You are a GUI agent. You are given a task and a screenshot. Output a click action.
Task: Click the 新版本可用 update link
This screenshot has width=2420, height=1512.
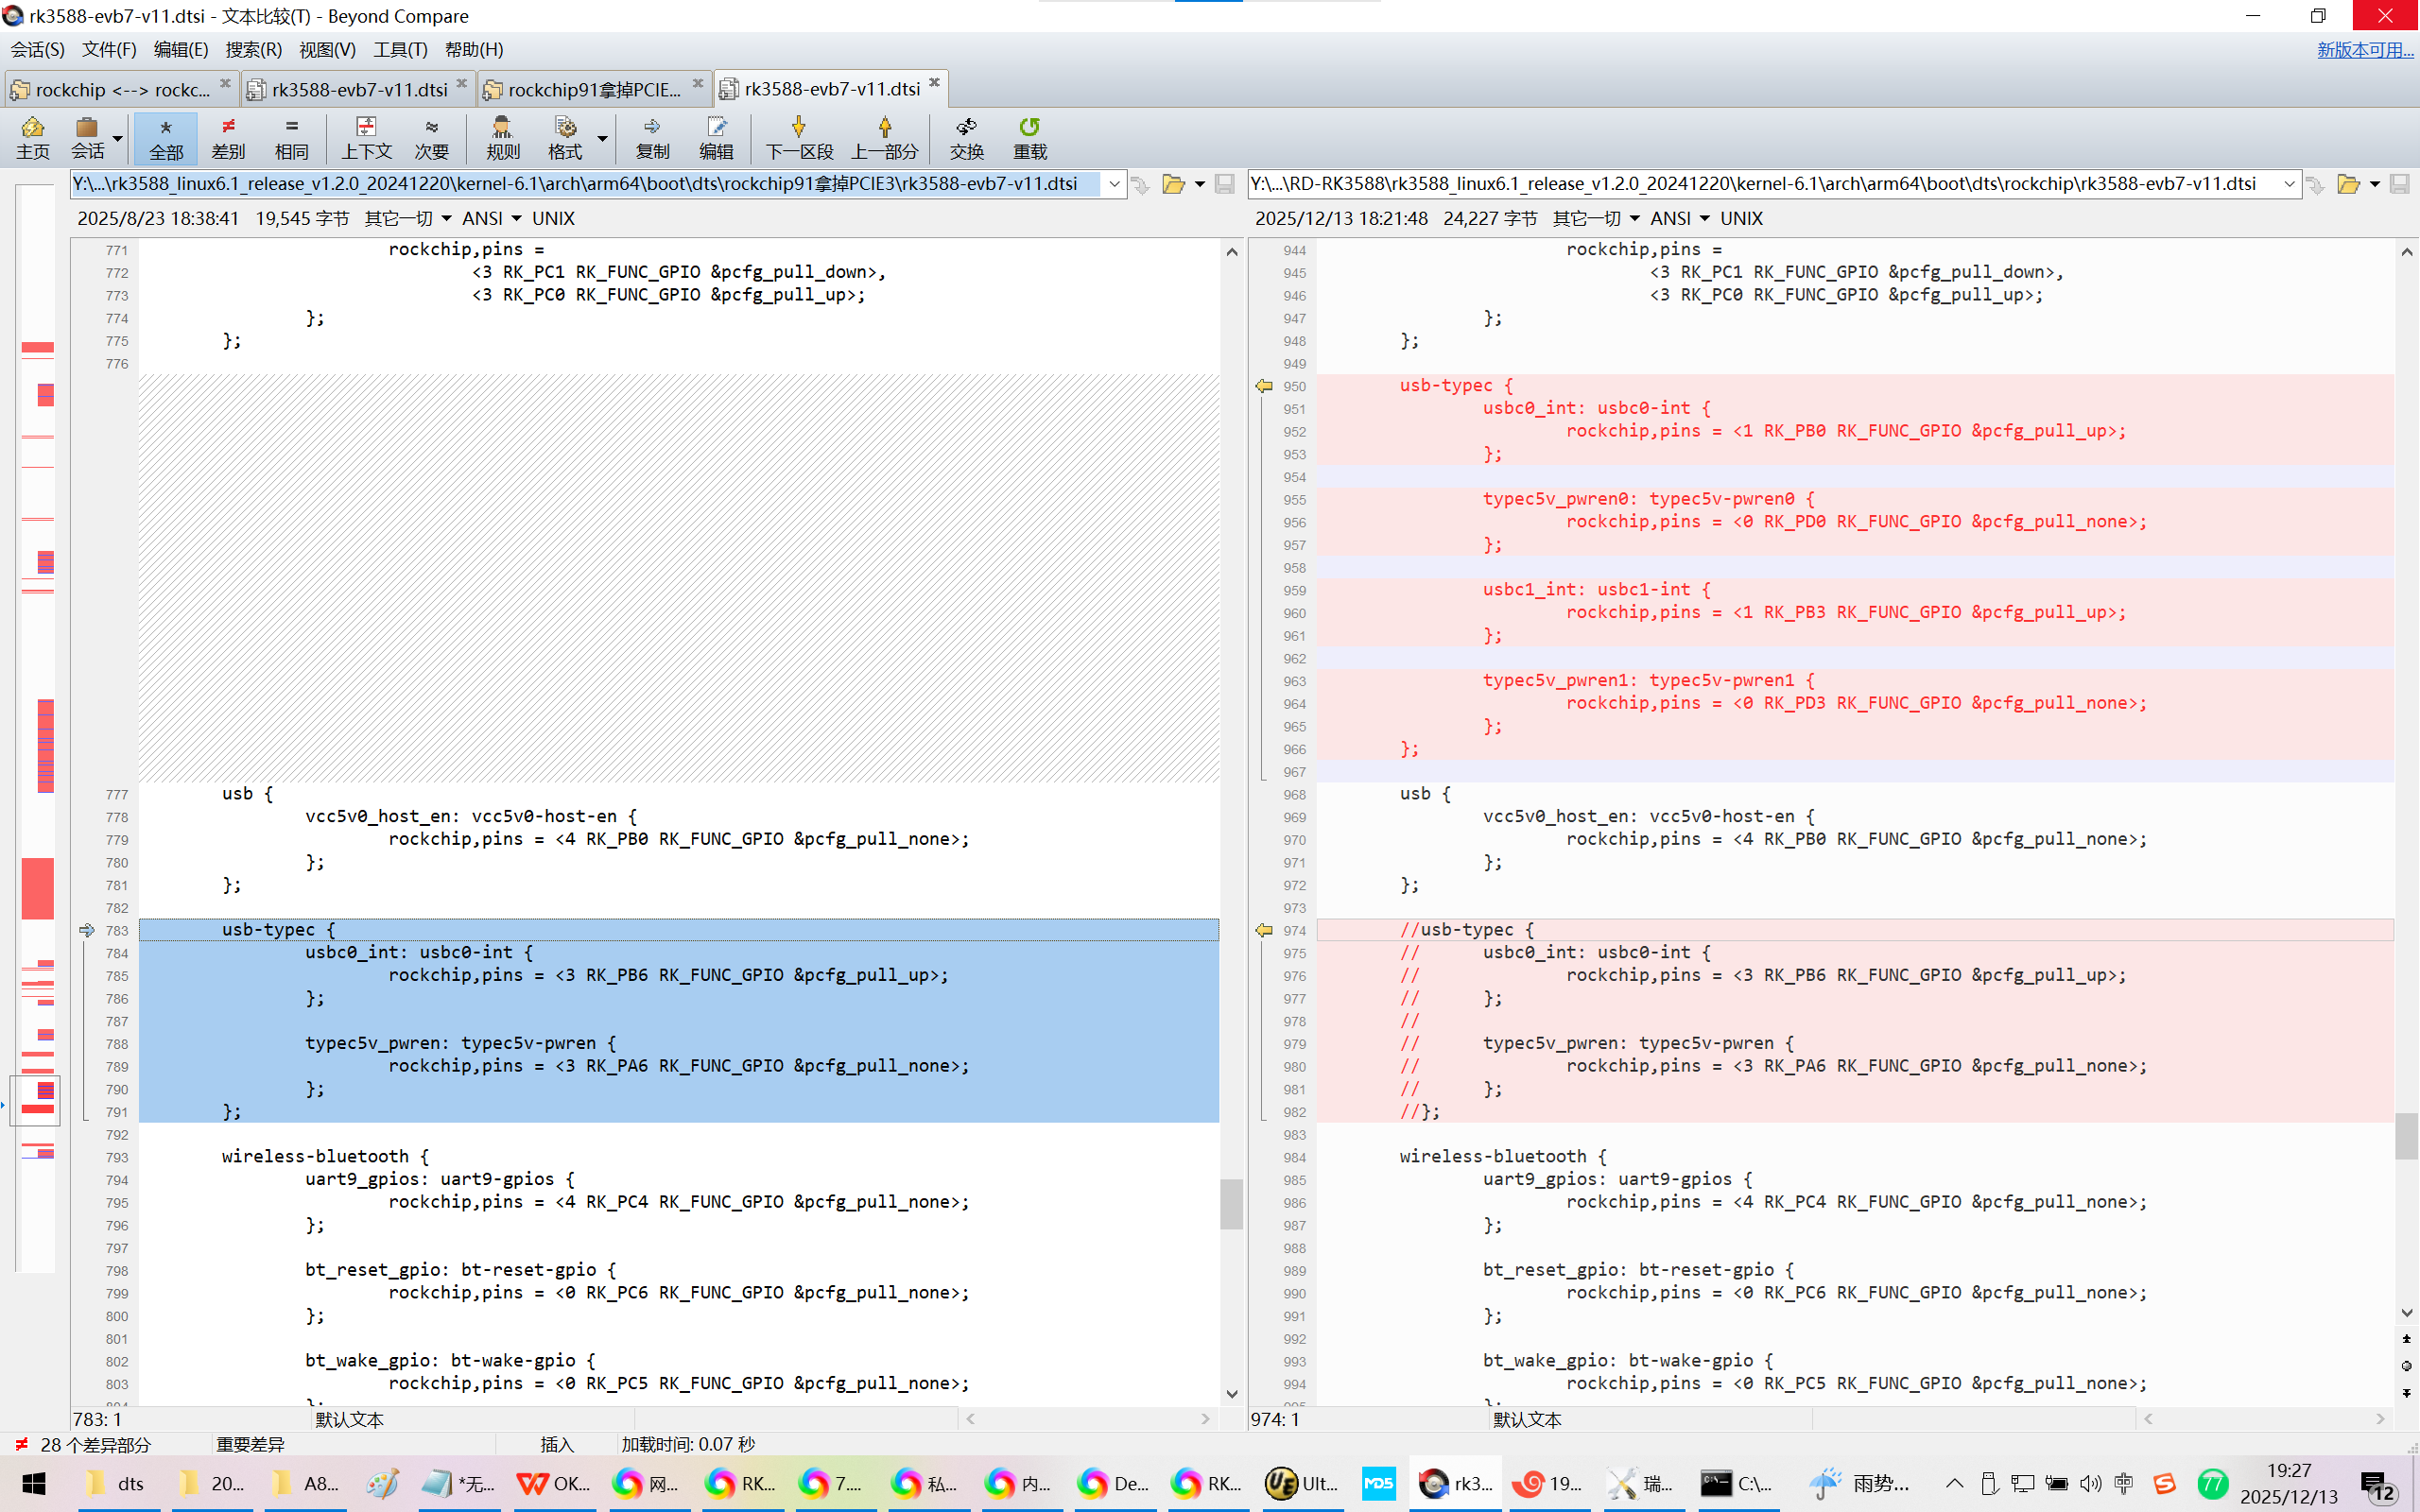click(2364, 49)
